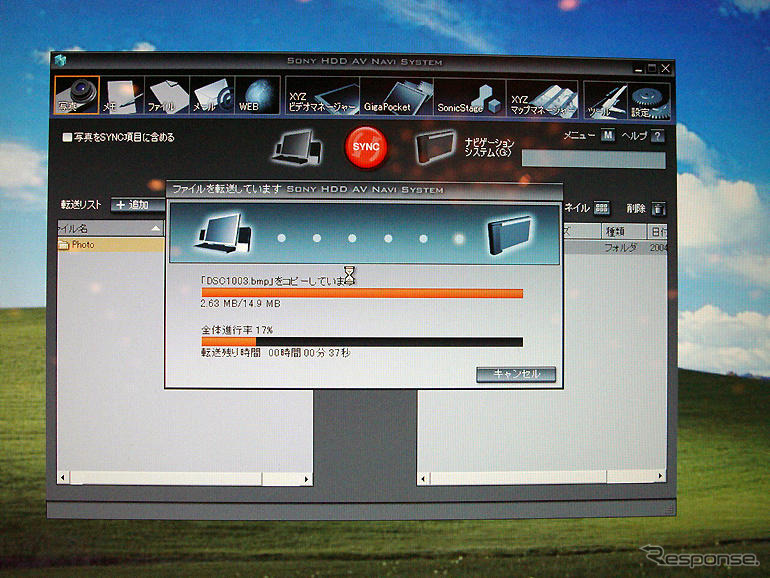Close the Sony HDD AV Navi window
Viewport: 770px width, 578px height.
[x=665, y=68]
